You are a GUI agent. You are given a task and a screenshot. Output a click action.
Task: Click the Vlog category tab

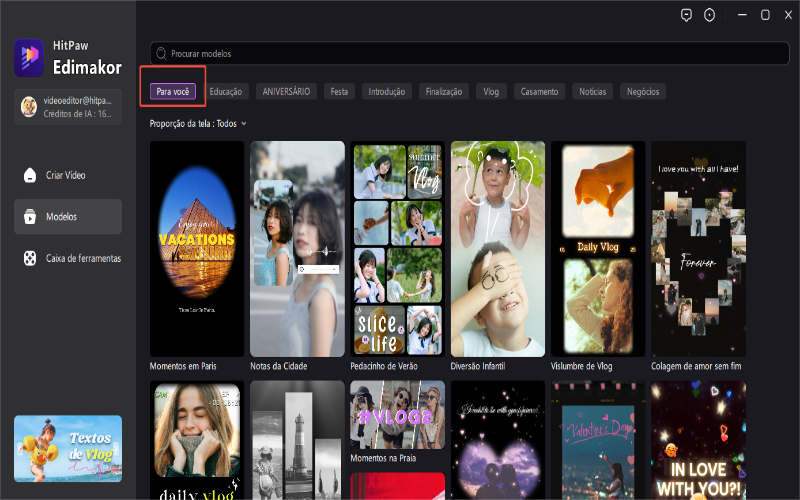[491, 91]
